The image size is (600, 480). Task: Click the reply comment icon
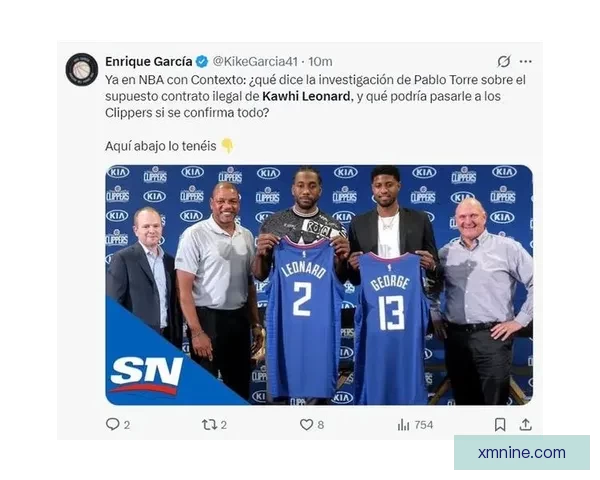[112, 424]
